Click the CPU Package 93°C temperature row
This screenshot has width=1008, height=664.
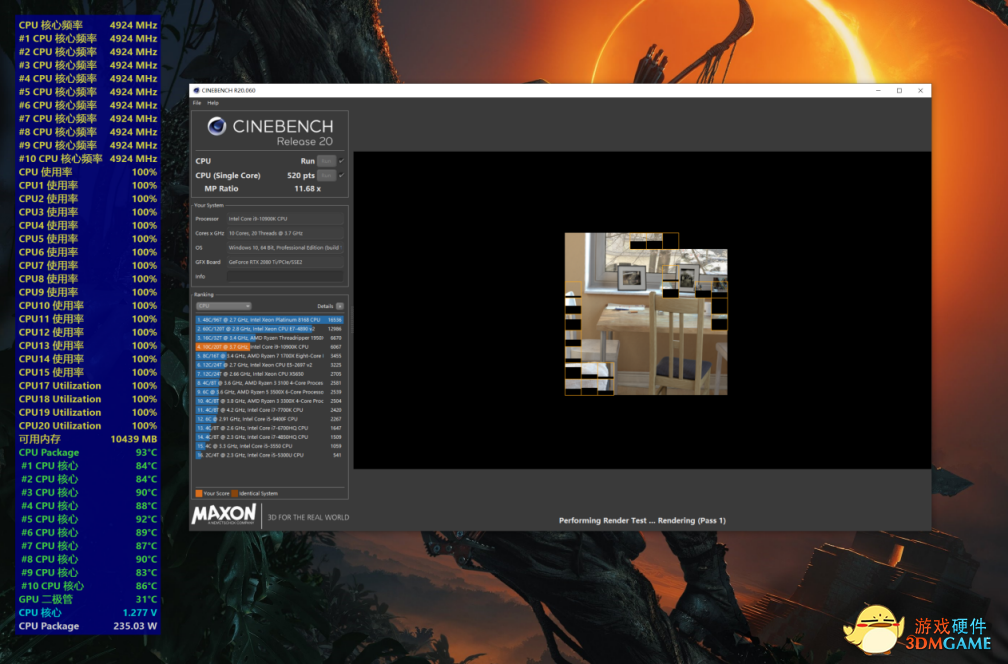[88, 453]
